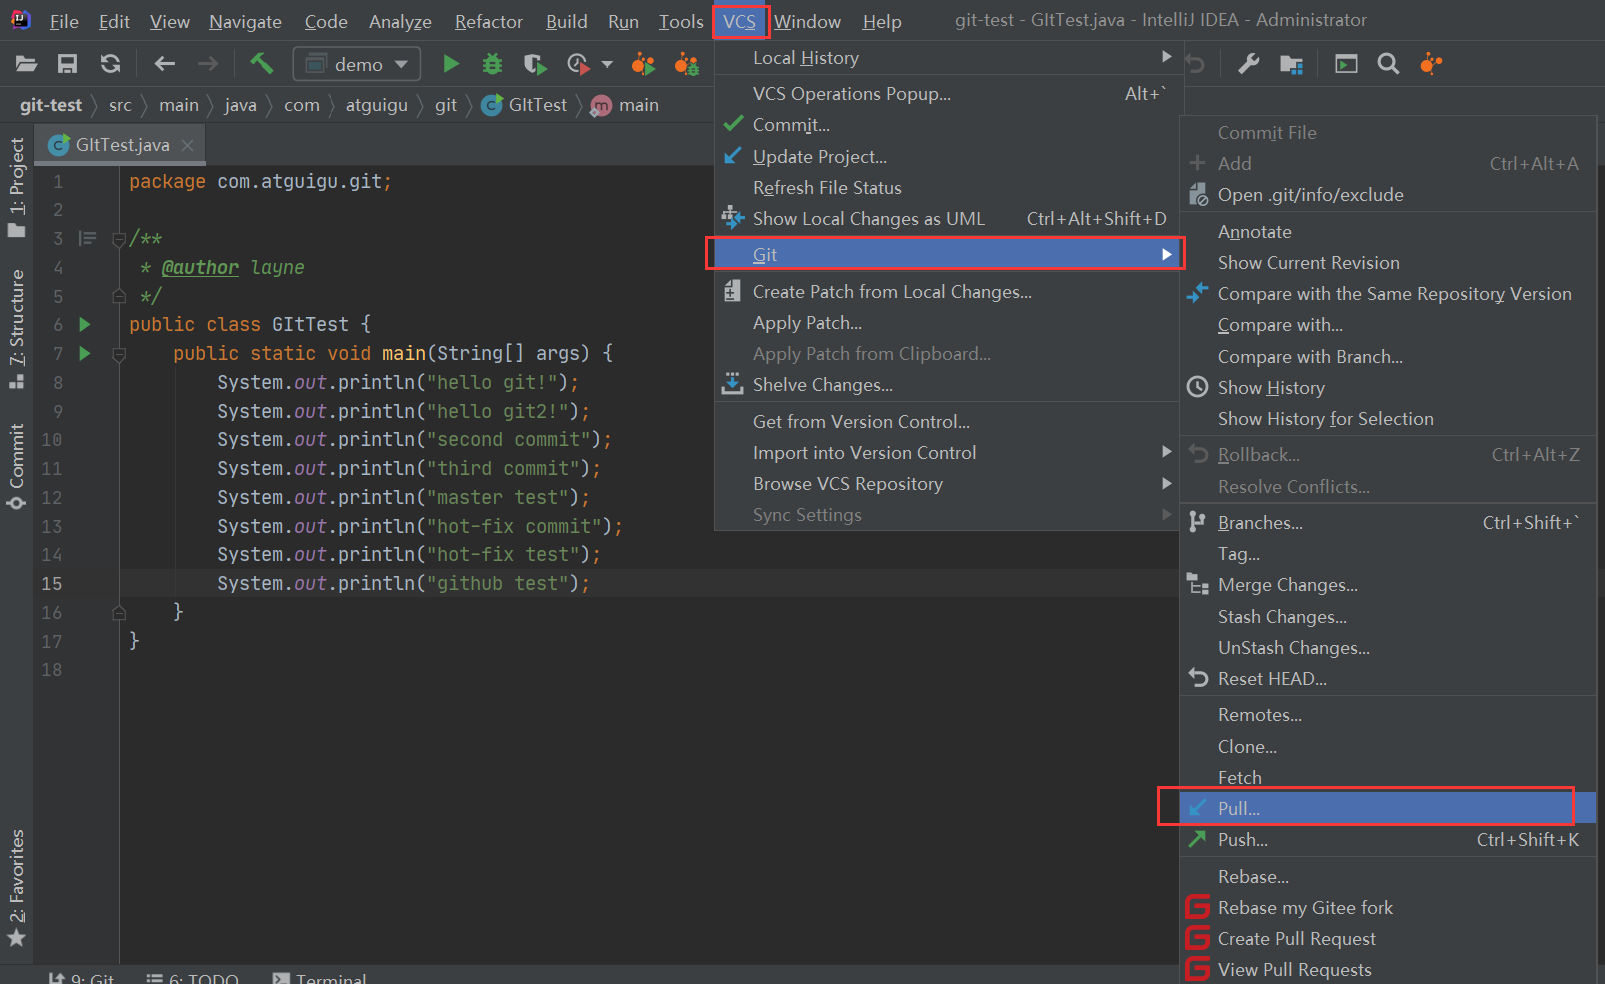Open Project Structure folder icon
Image resolution: width=1605 pixels, height=984 pixels.
pos(1291,64)
